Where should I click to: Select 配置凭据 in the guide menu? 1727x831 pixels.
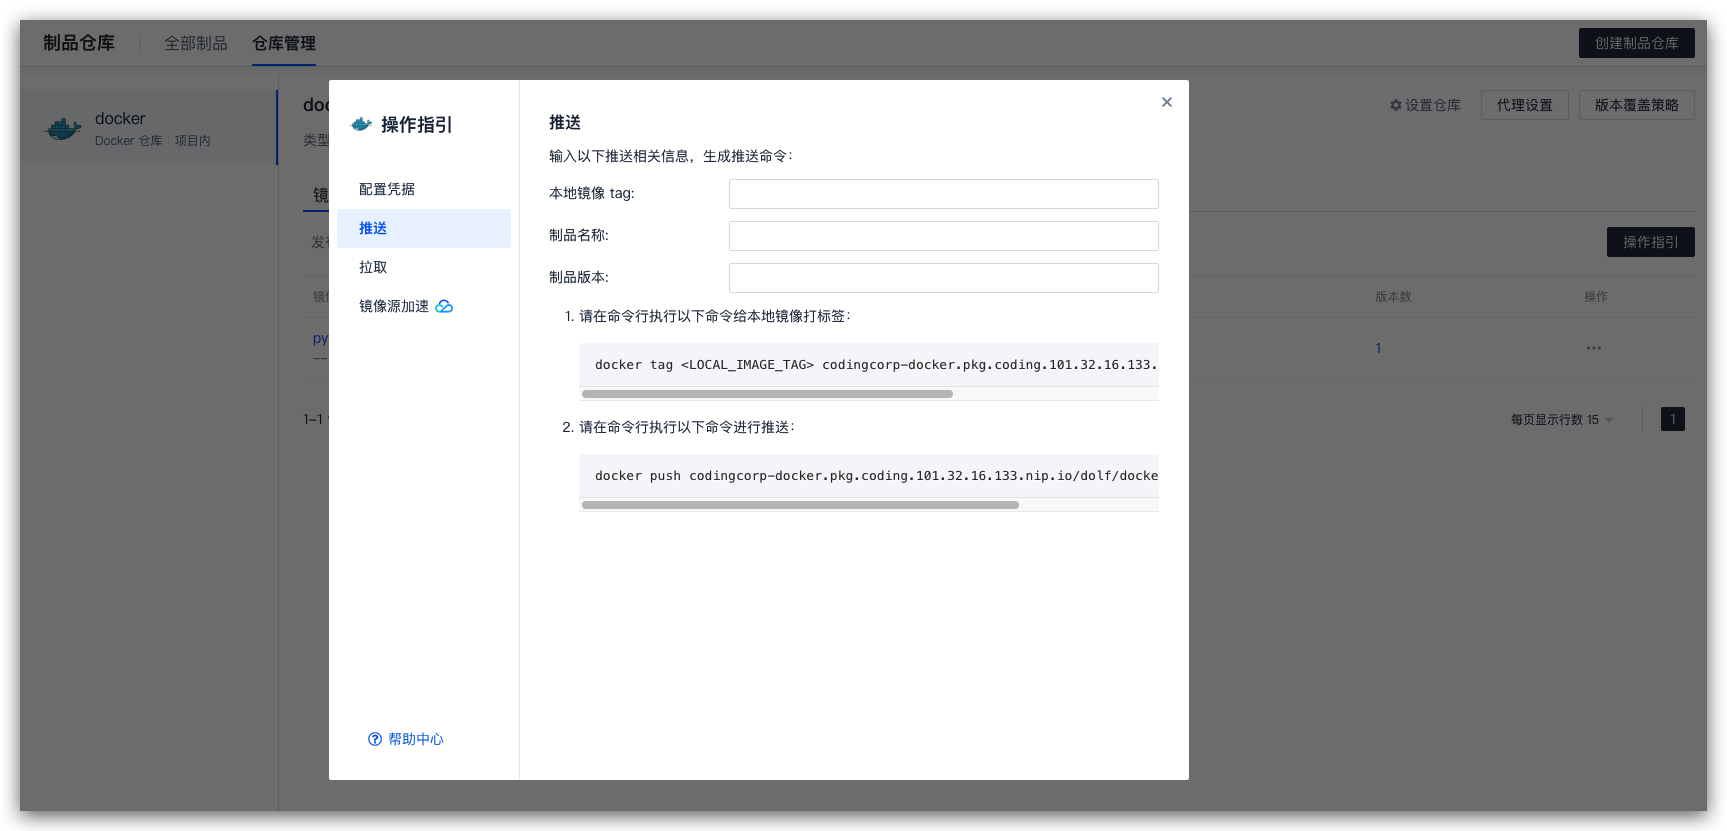coord(424,189)
